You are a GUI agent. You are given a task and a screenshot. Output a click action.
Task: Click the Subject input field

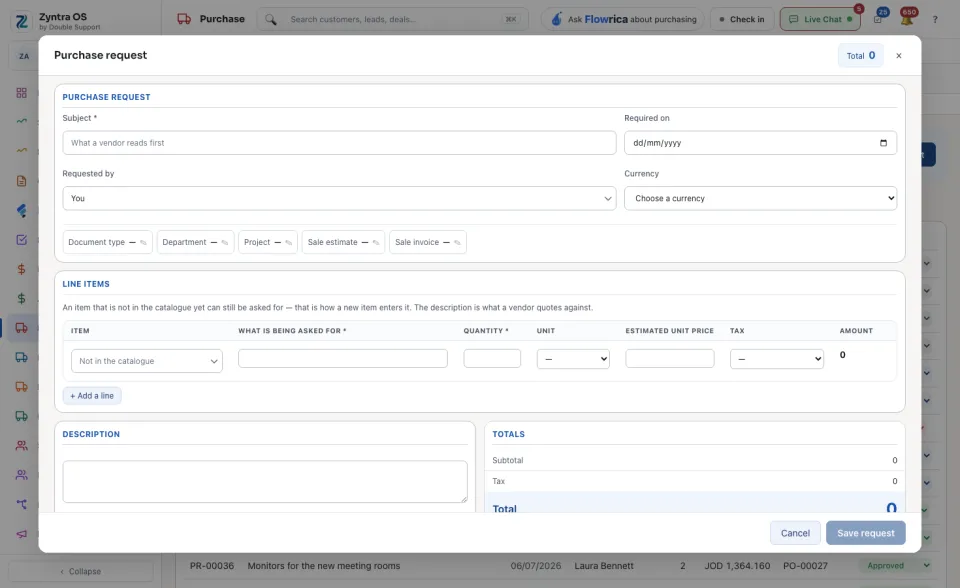click(x=339, y=143)
